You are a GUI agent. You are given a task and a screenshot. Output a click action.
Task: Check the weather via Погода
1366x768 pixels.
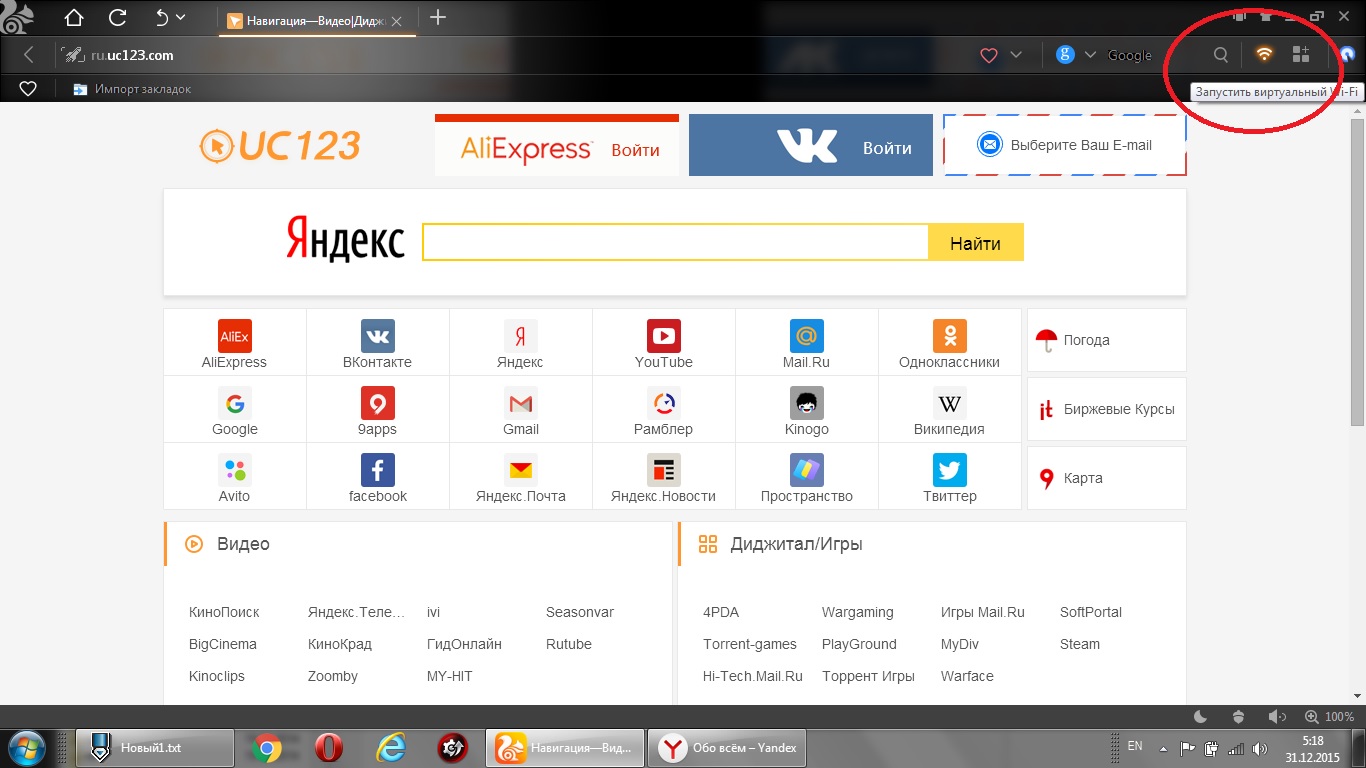pyautogui.click(x=1106, y=340)
